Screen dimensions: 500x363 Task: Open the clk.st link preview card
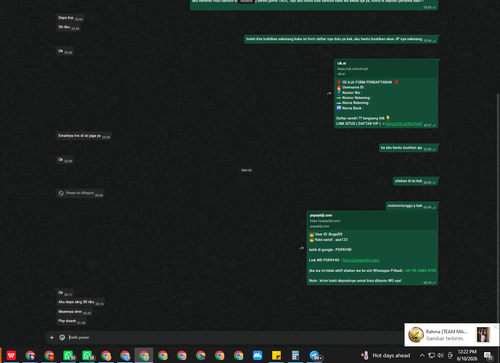coord(386,68)
